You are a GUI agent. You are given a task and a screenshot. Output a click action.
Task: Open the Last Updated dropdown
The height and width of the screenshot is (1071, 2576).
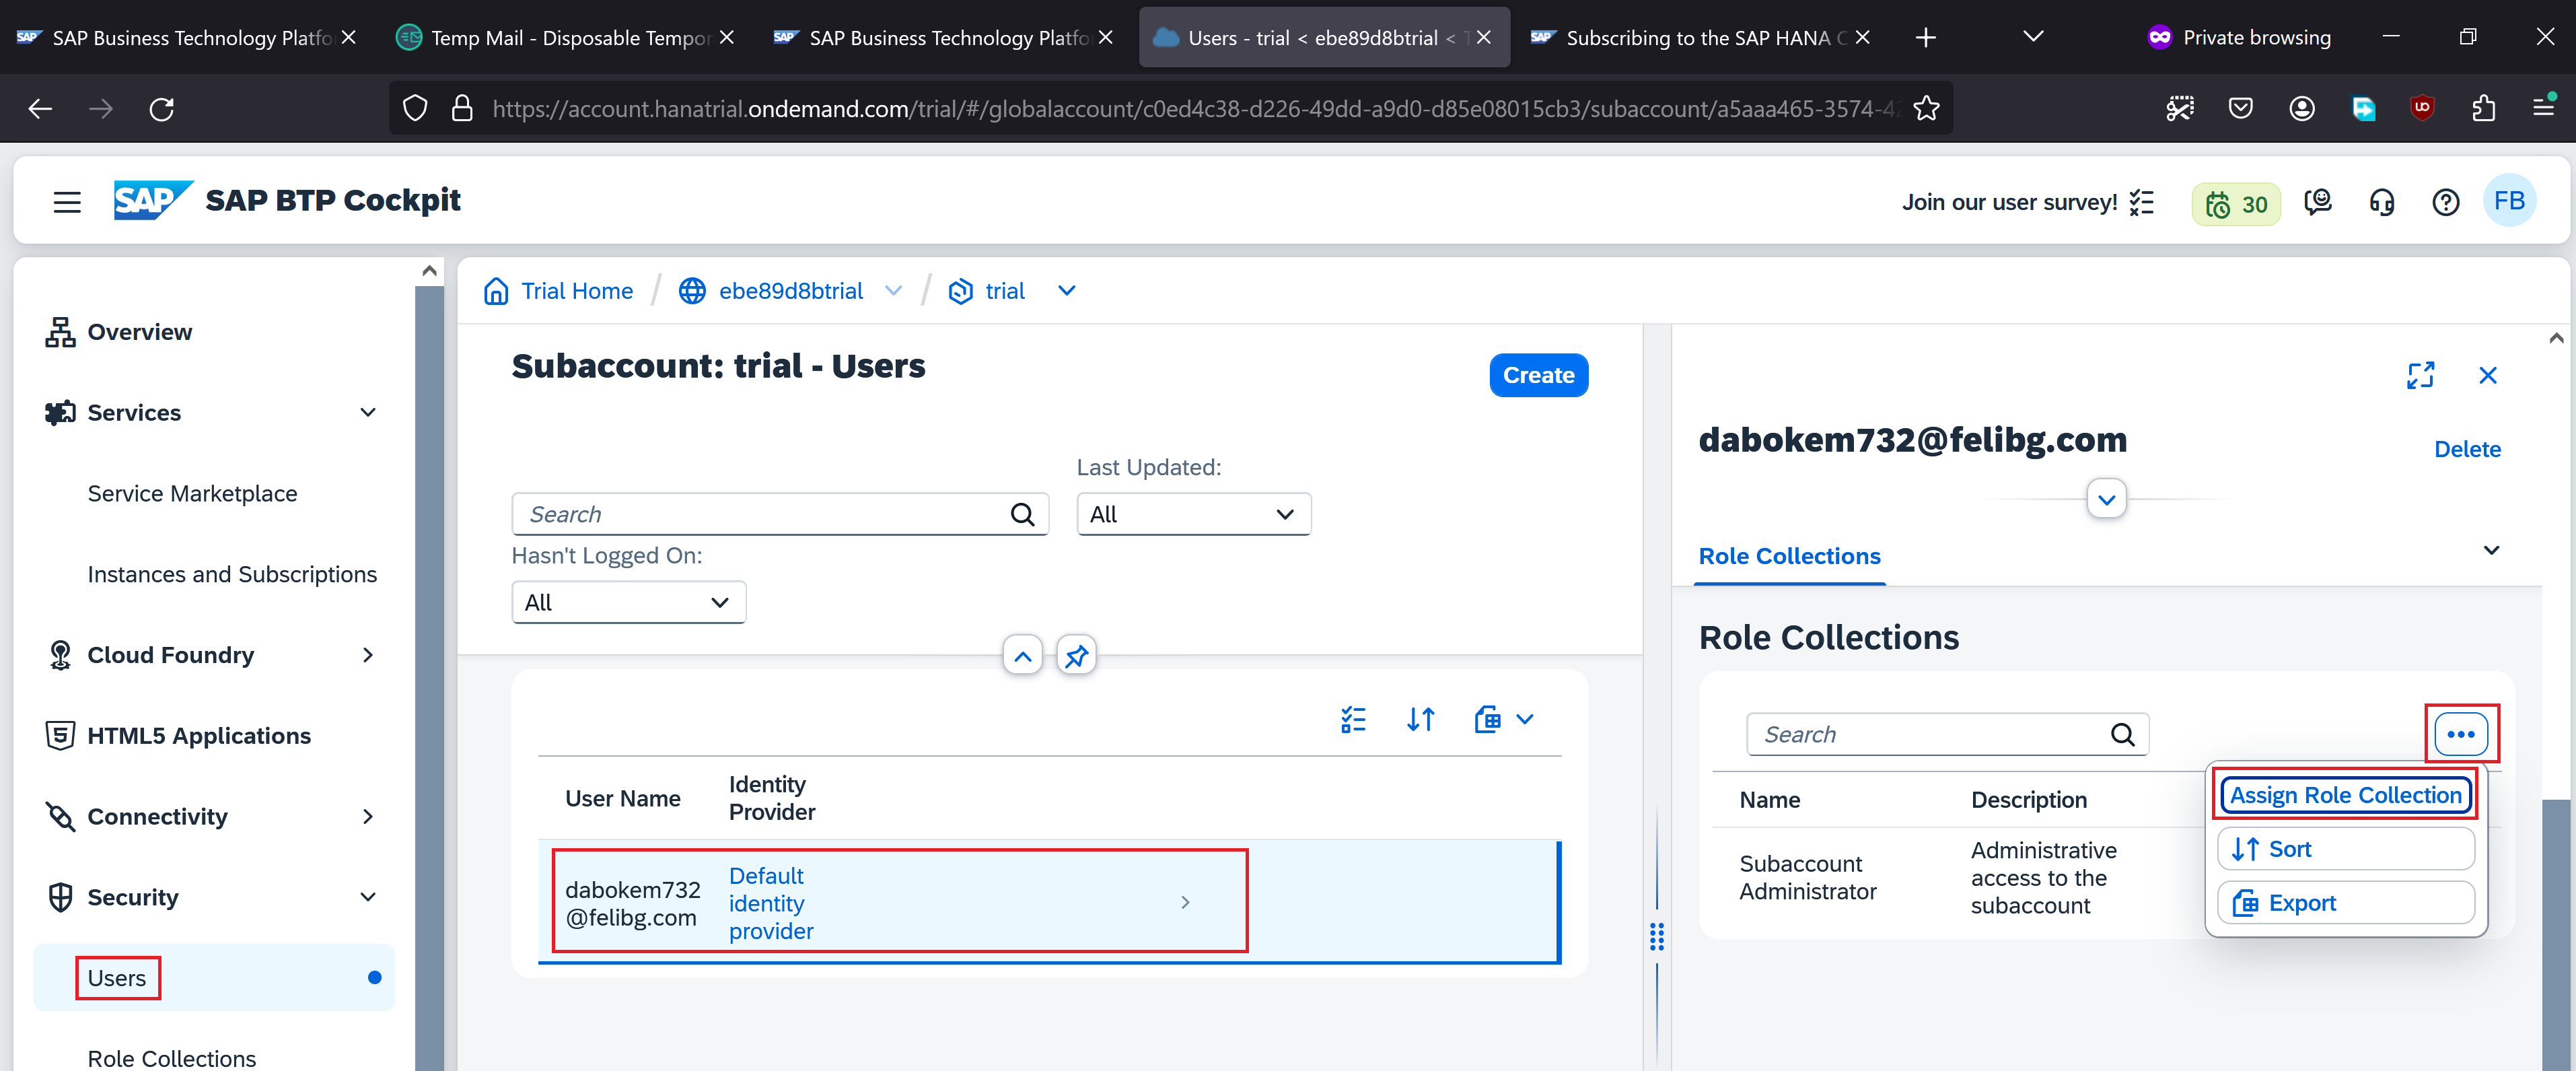(x=1193, y=514)
